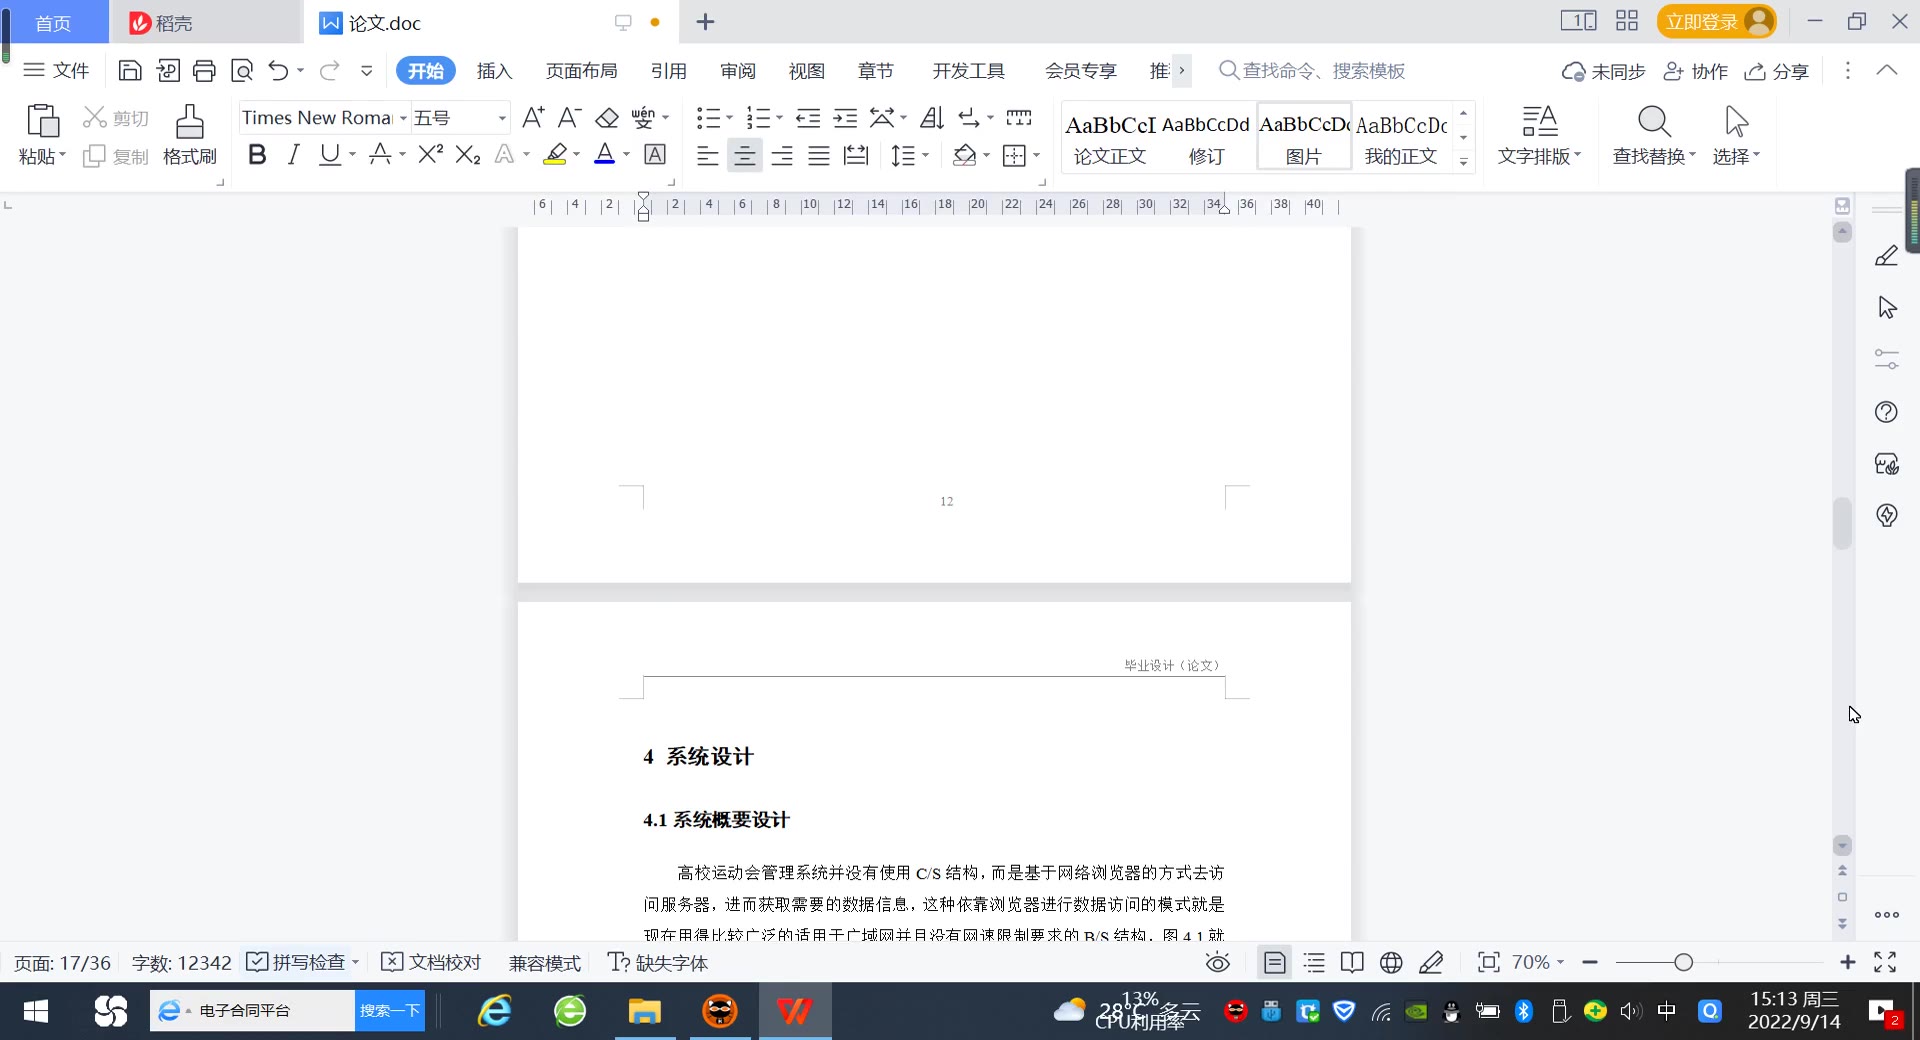Open Find and Replace (查找替换)

click(1654, 134)
